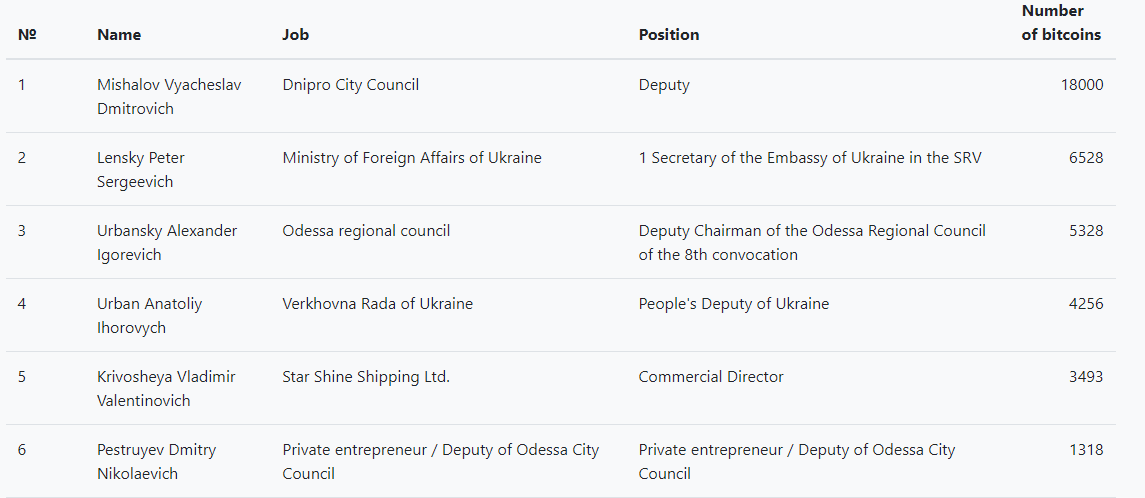Click the Number of bitcoins header
Viewport: 1145px width, 498px height.
click(1061, 23)
